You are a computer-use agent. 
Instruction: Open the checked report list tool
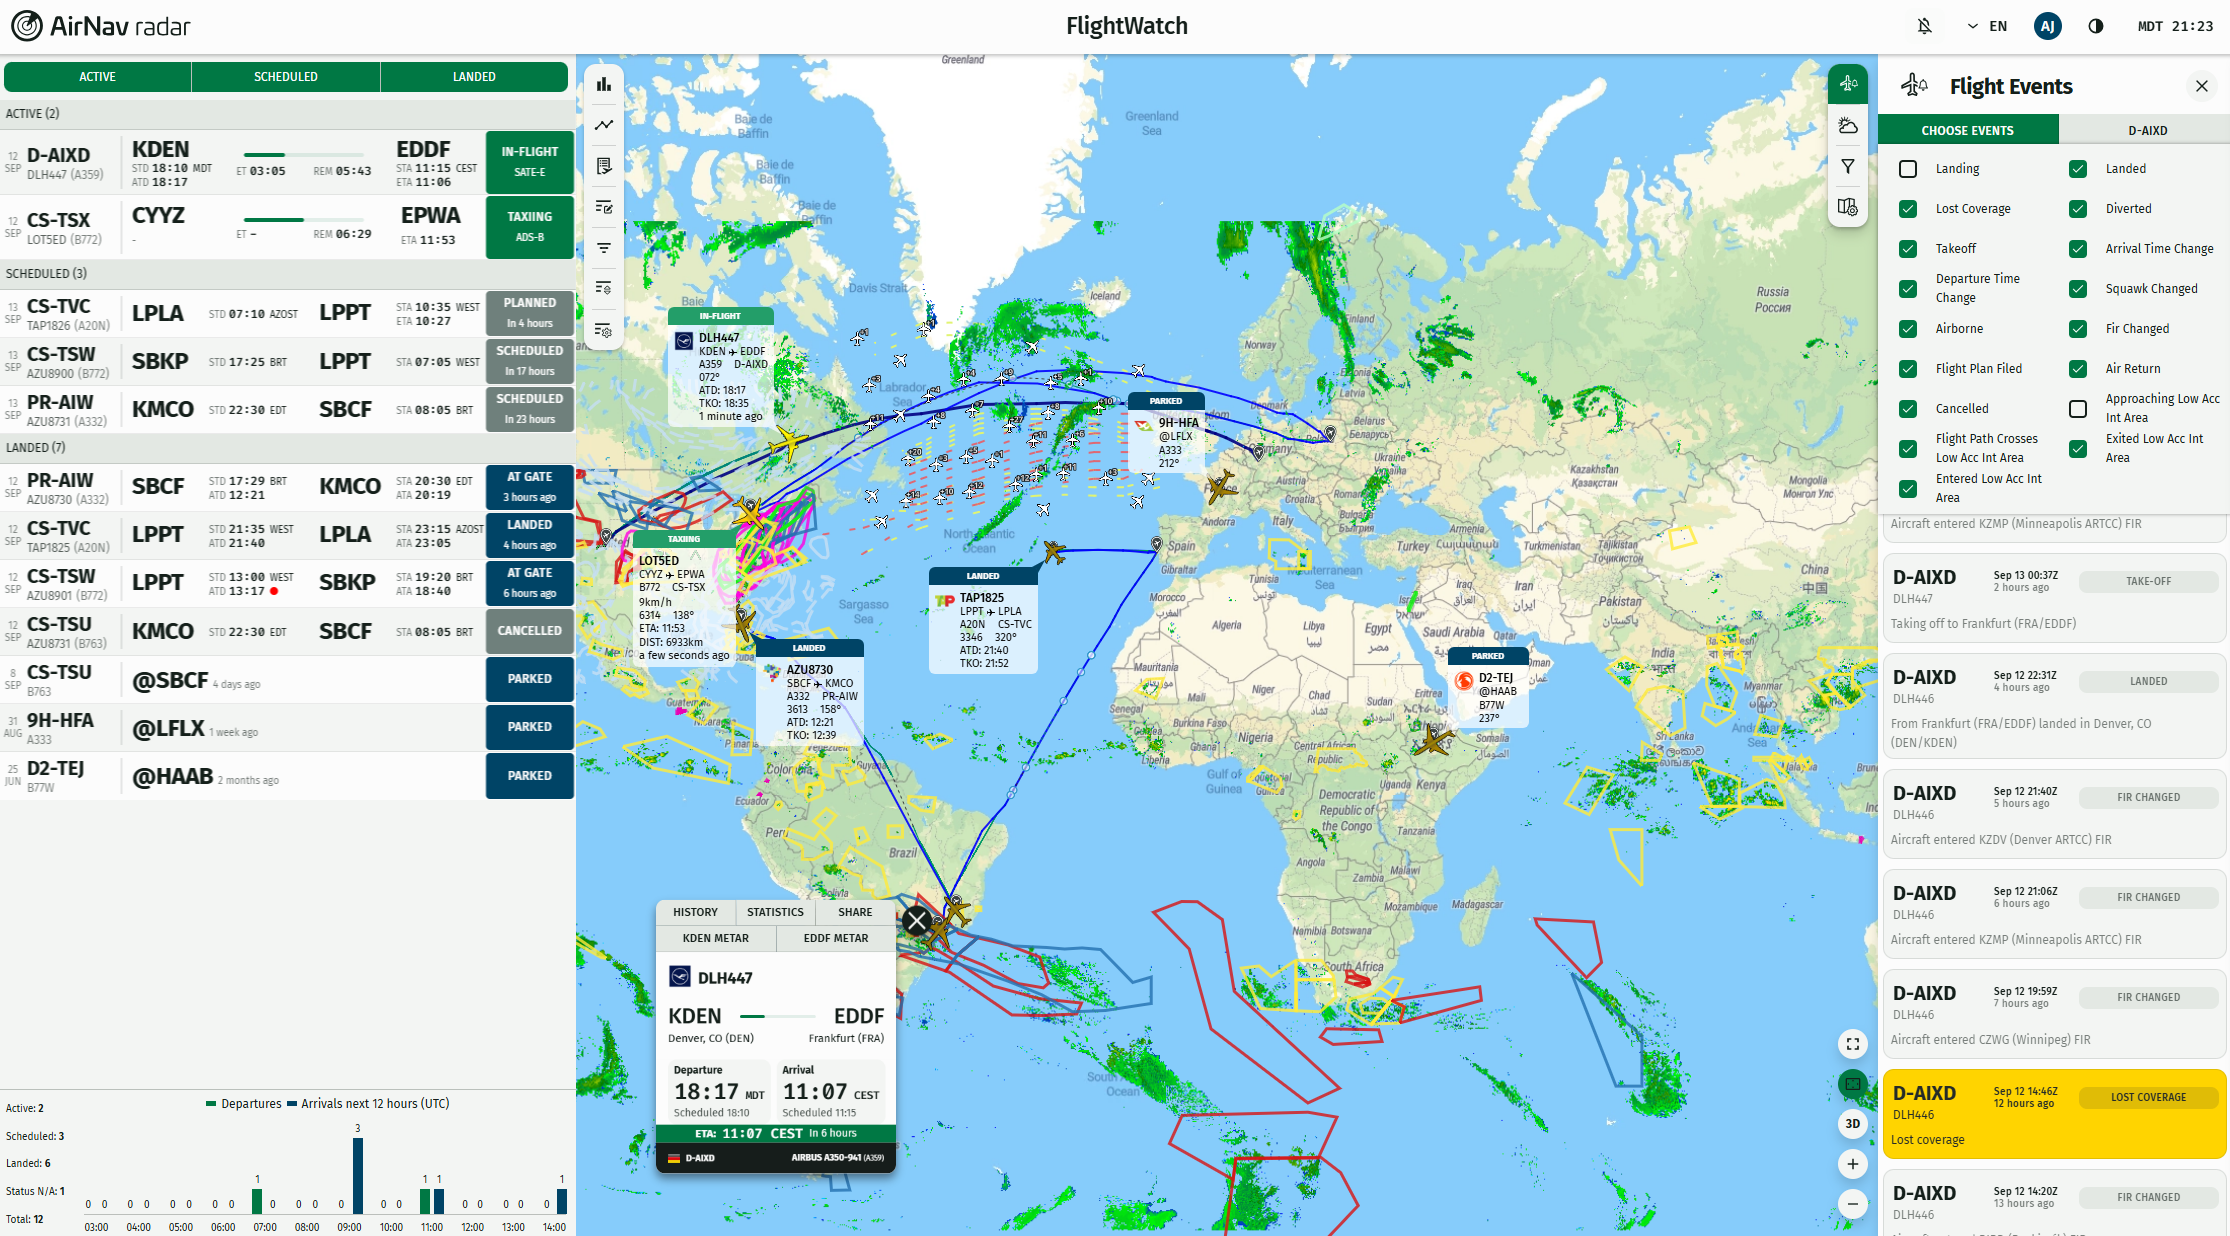[x=604, y=166]
